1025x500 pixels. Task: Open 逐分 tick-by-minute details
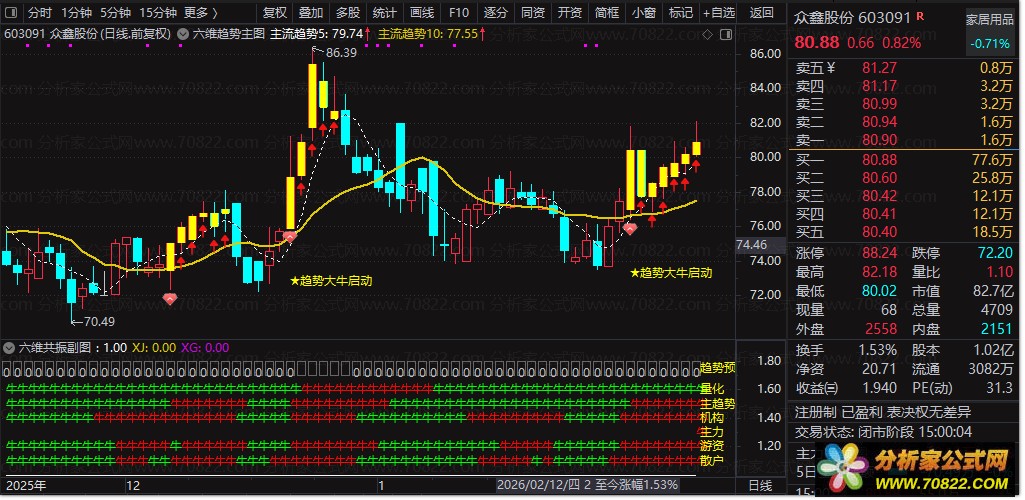coord(496,12)
